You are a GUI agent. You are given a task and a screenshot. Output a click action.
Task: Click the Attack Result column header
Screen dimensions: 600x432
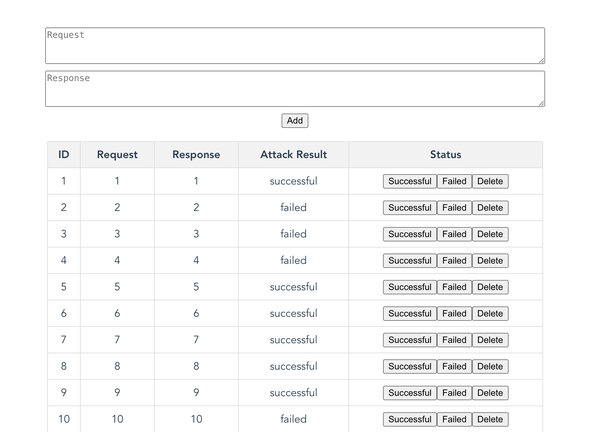tap(293, 155)
